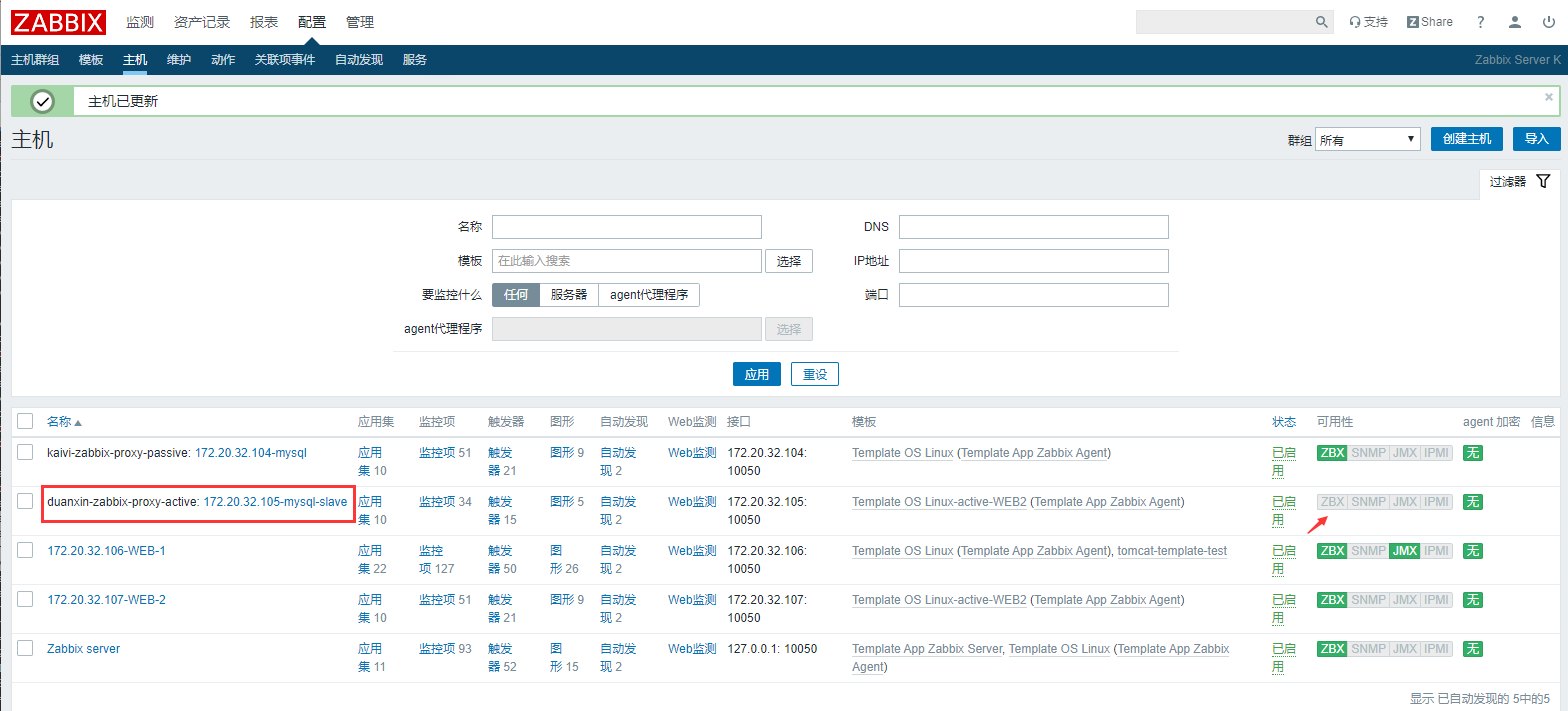
Task: Focus the 端口 filter input
Action: point(1034,295)
